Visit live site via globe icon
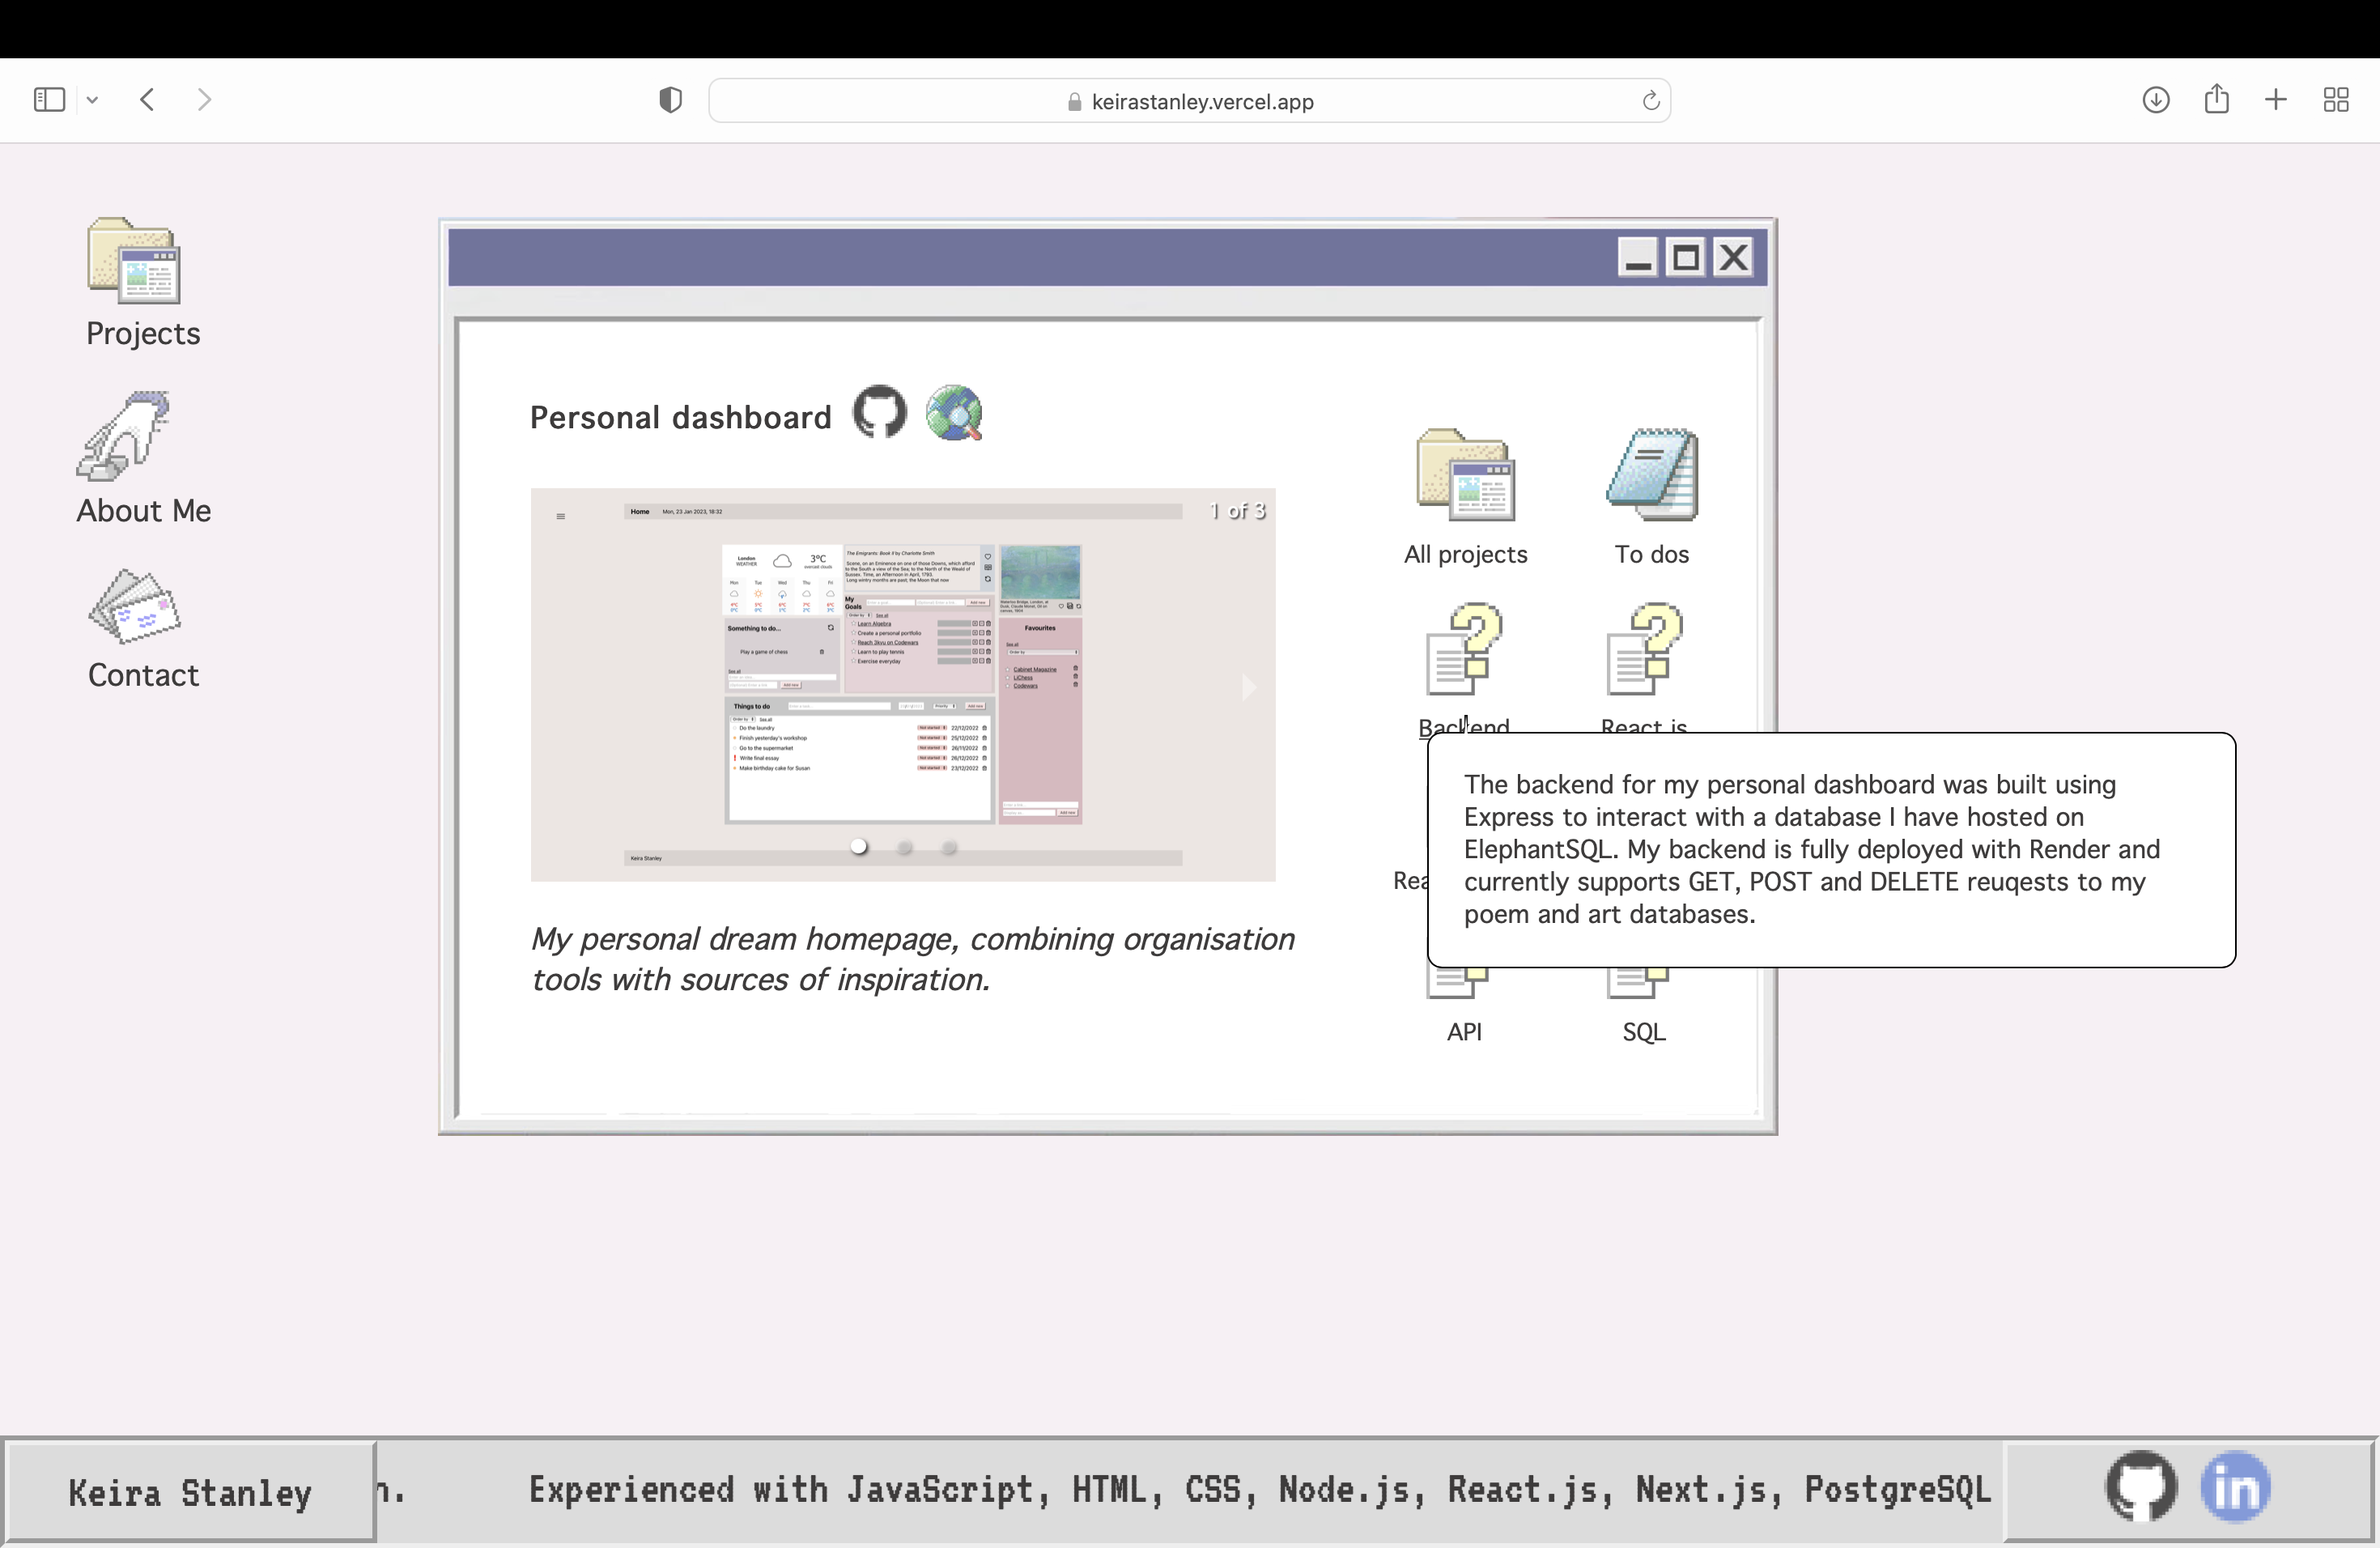This screenshot has width=2380, height=1548. click(x=954, y=413)
